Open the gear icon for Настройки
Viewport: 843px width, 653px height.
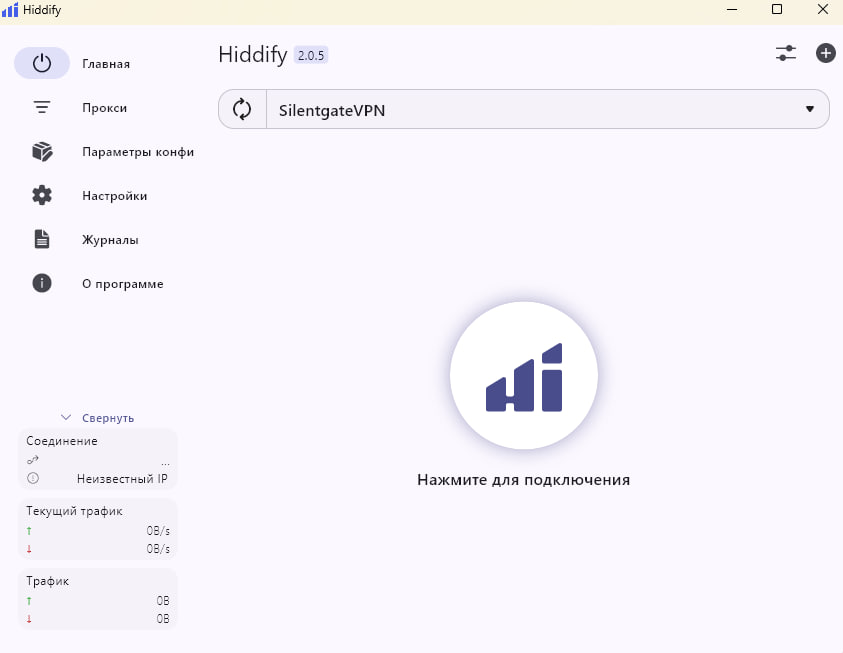42,195
